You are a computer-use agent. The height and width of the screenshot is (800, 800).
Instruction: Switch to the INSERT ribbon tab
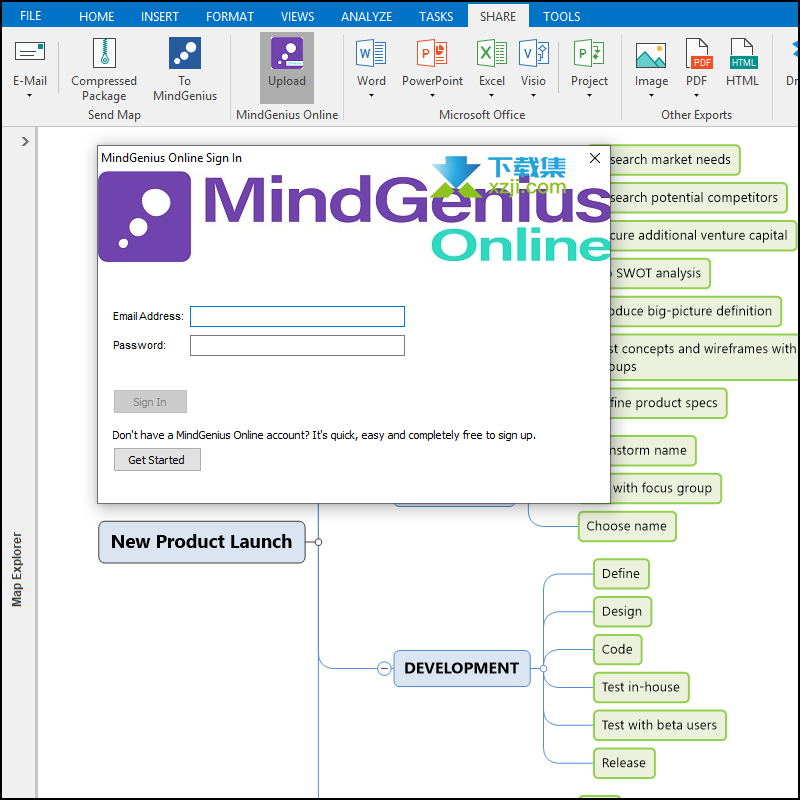coord(160,16)
